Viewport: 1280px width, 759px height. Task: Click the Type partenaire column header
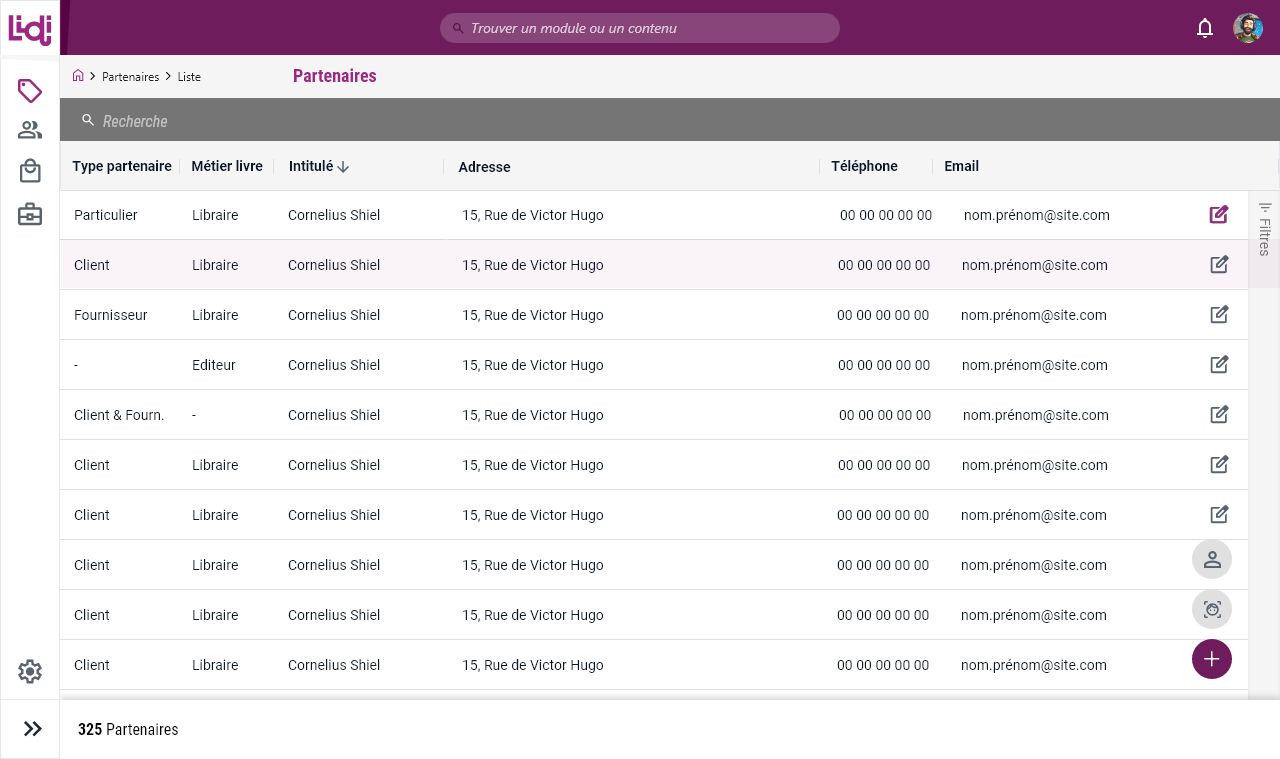click(122, 166)
